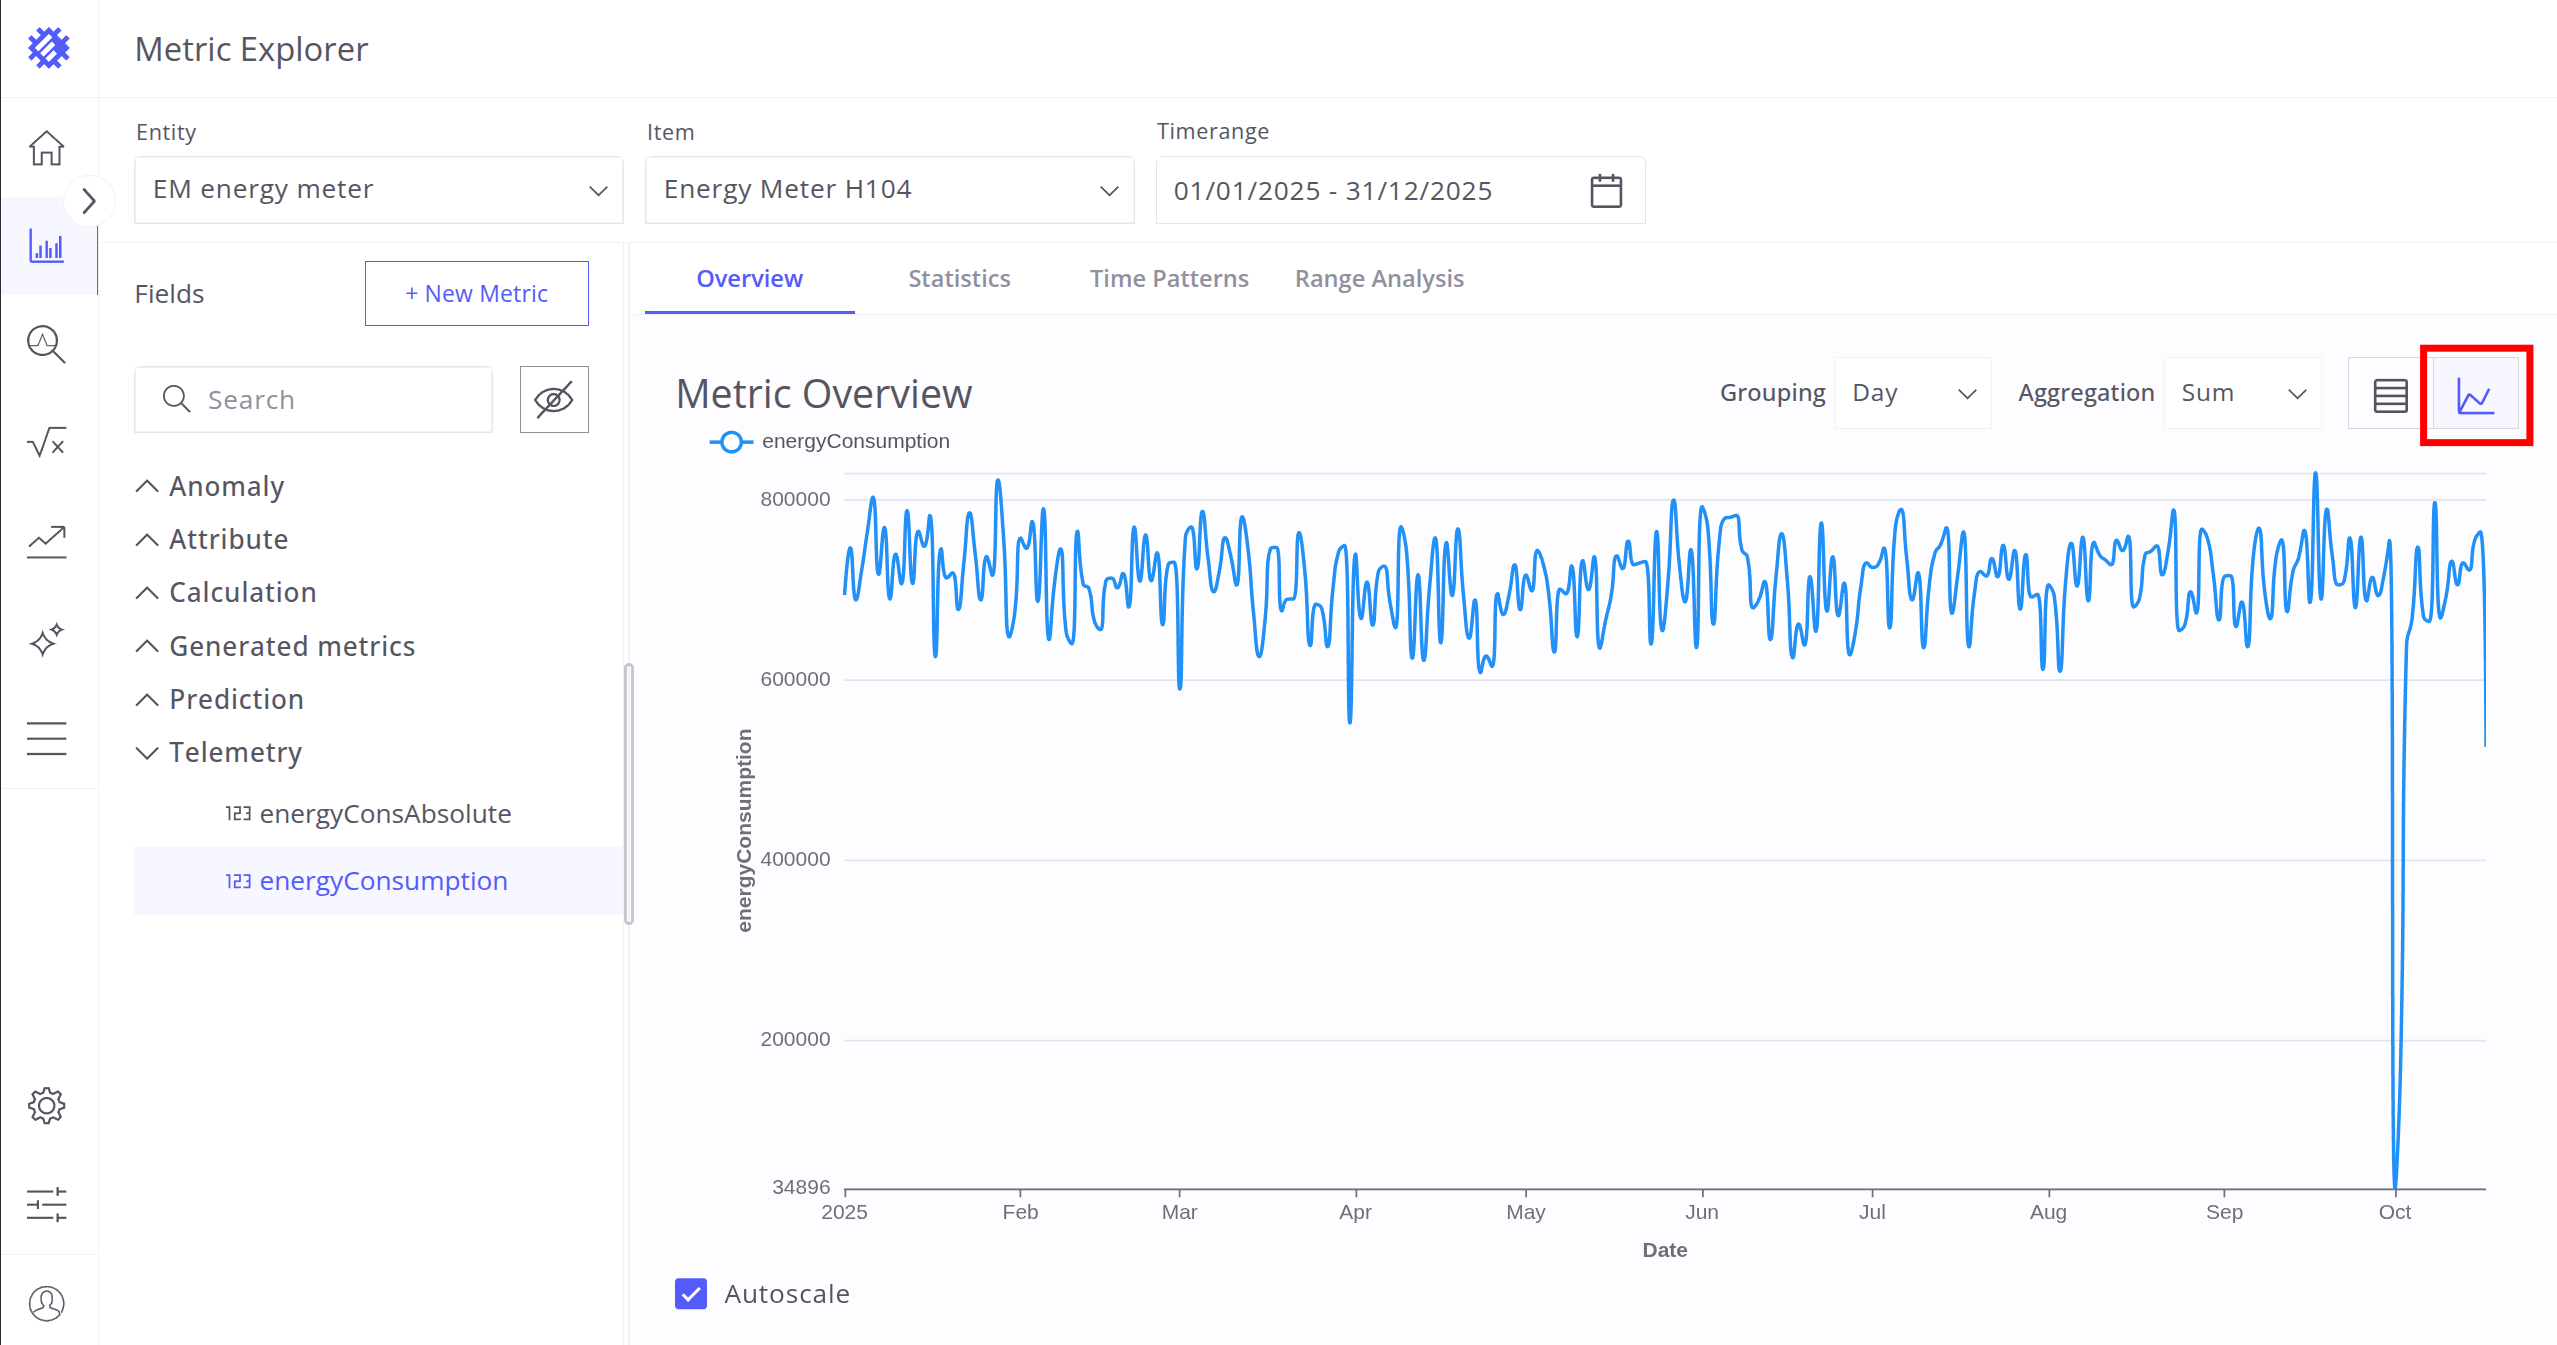Uncheck the Autoscale checkbox
Viewport: 2557px width, 1345px height.
691,1293
